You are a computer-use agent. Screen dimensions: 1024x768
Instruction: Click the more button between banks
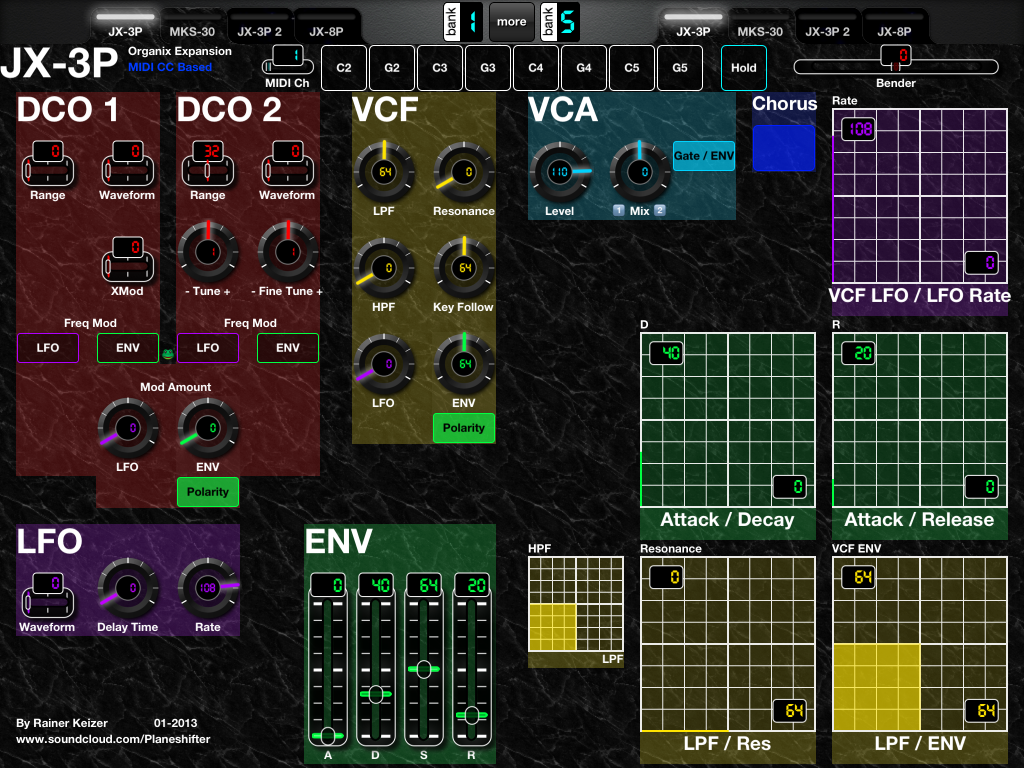(x=511, y=22)
